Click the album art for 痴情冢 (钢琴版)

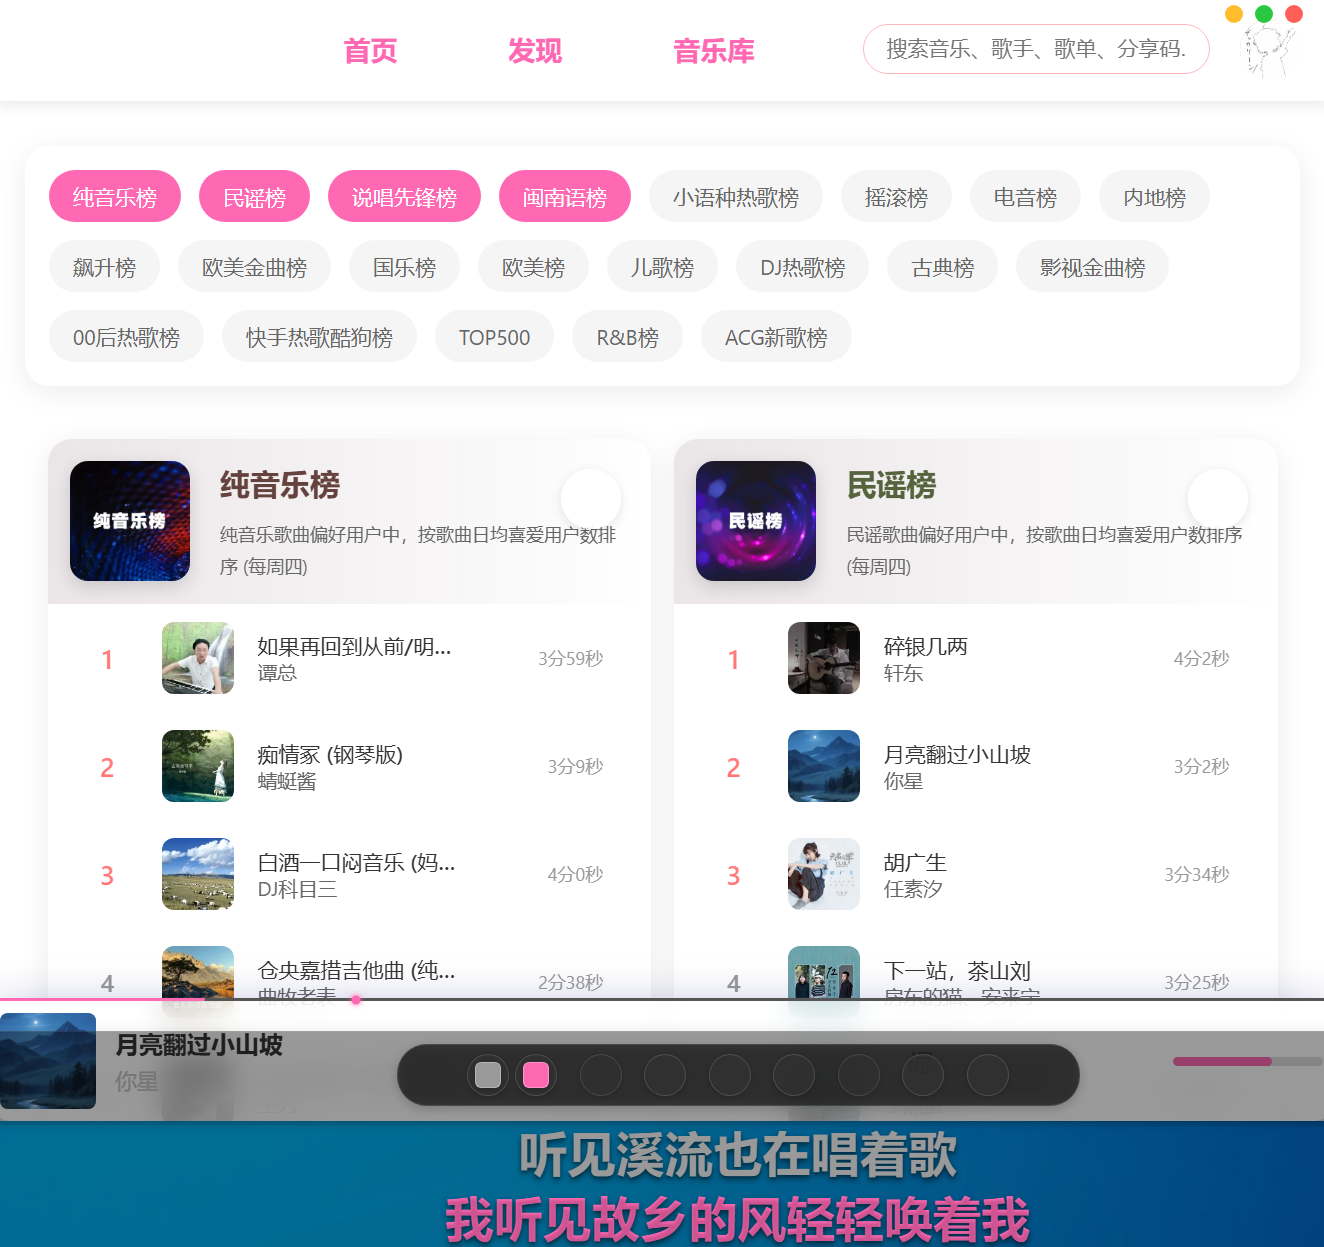click(198, 766)
